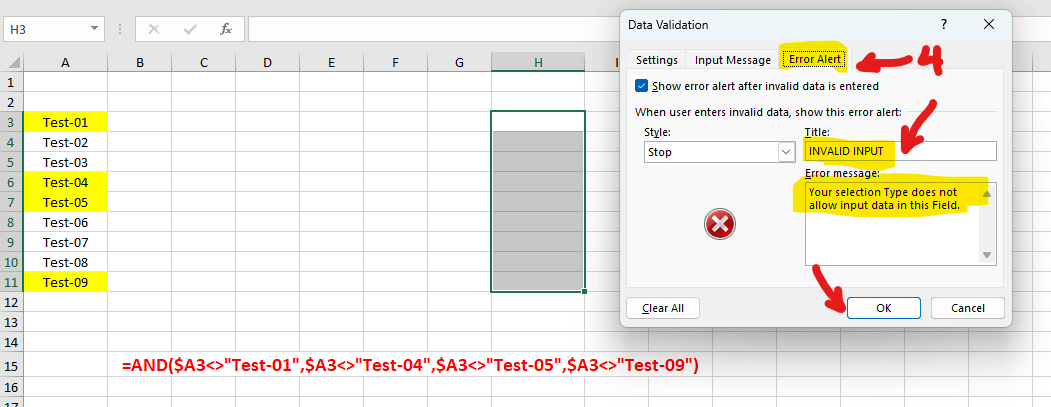The width and height of the screenshot is (1051, 407).
Task: Click the red AND formula text in row 15
Action: point(410,366)
